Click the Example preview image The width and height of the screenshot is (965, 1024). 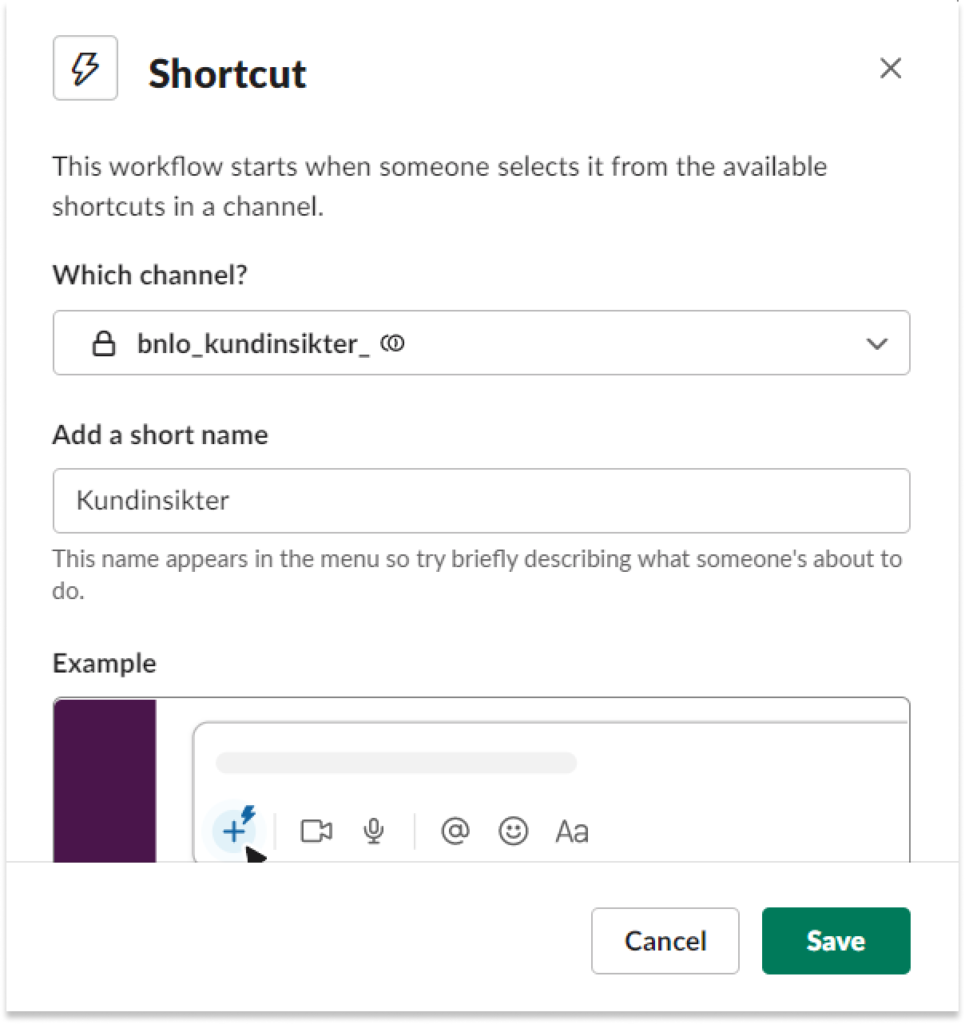(481, 780)
